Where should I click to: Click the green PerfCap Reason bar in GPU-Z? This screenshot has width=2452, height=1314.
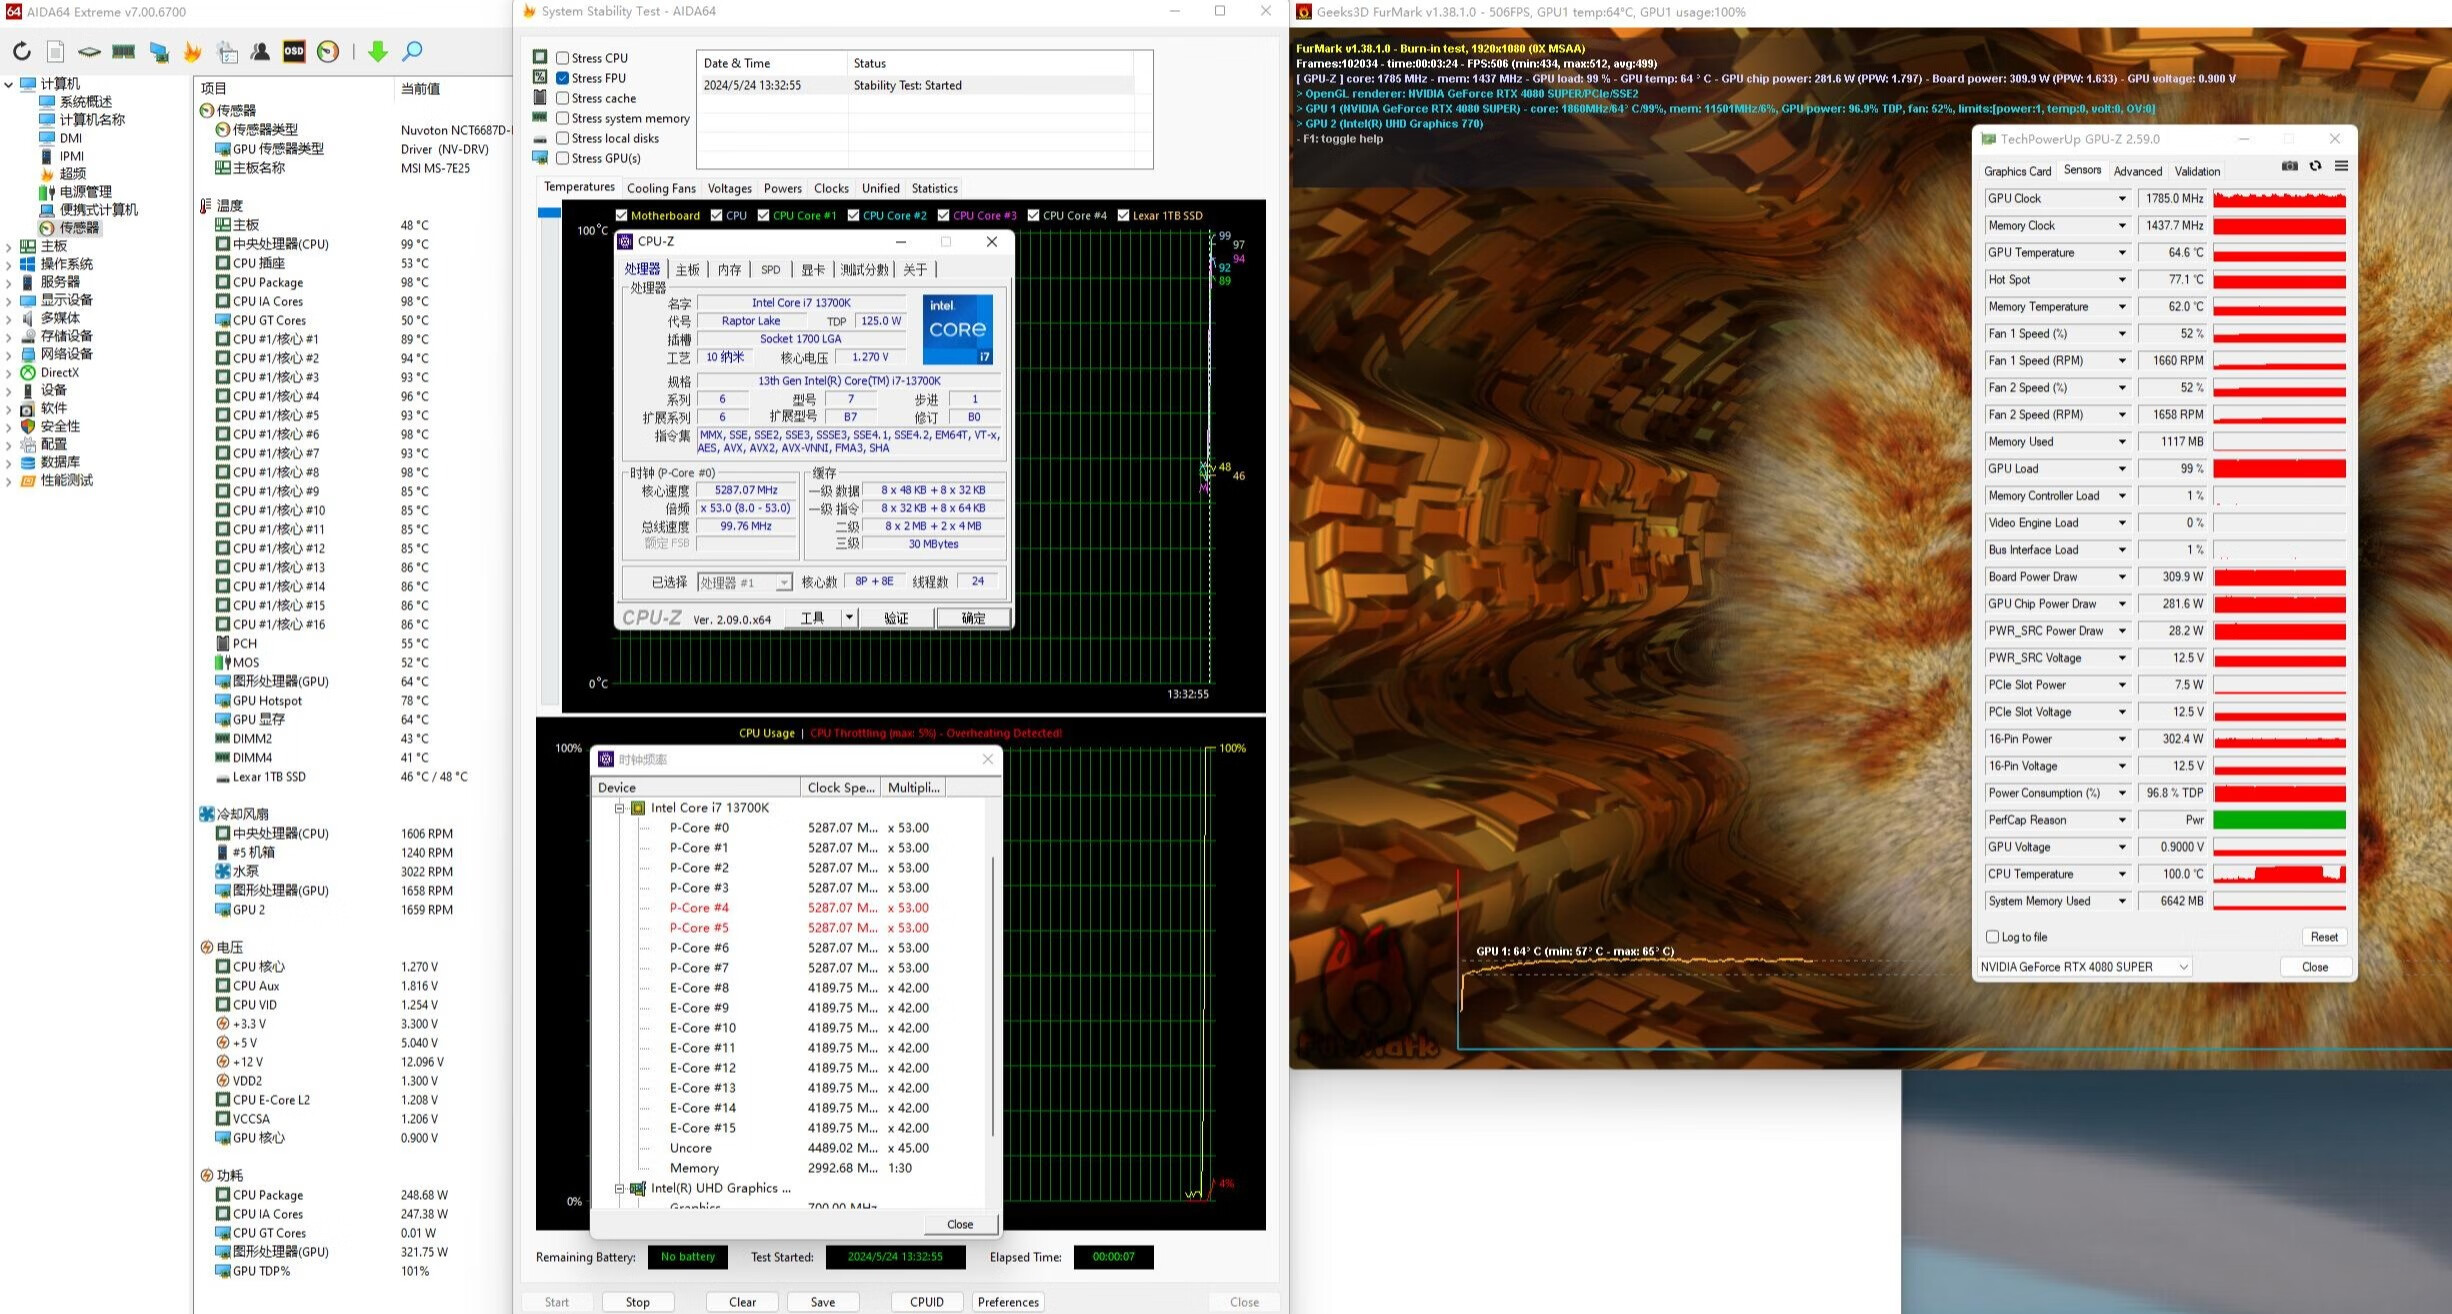click(2280, 820)
